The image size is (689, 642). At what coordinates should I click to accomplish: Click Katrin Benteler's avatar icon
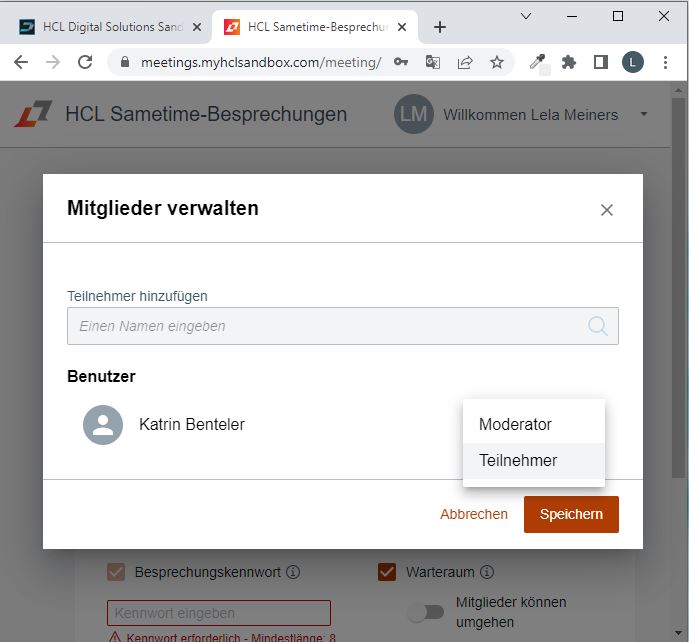[103, 425]
